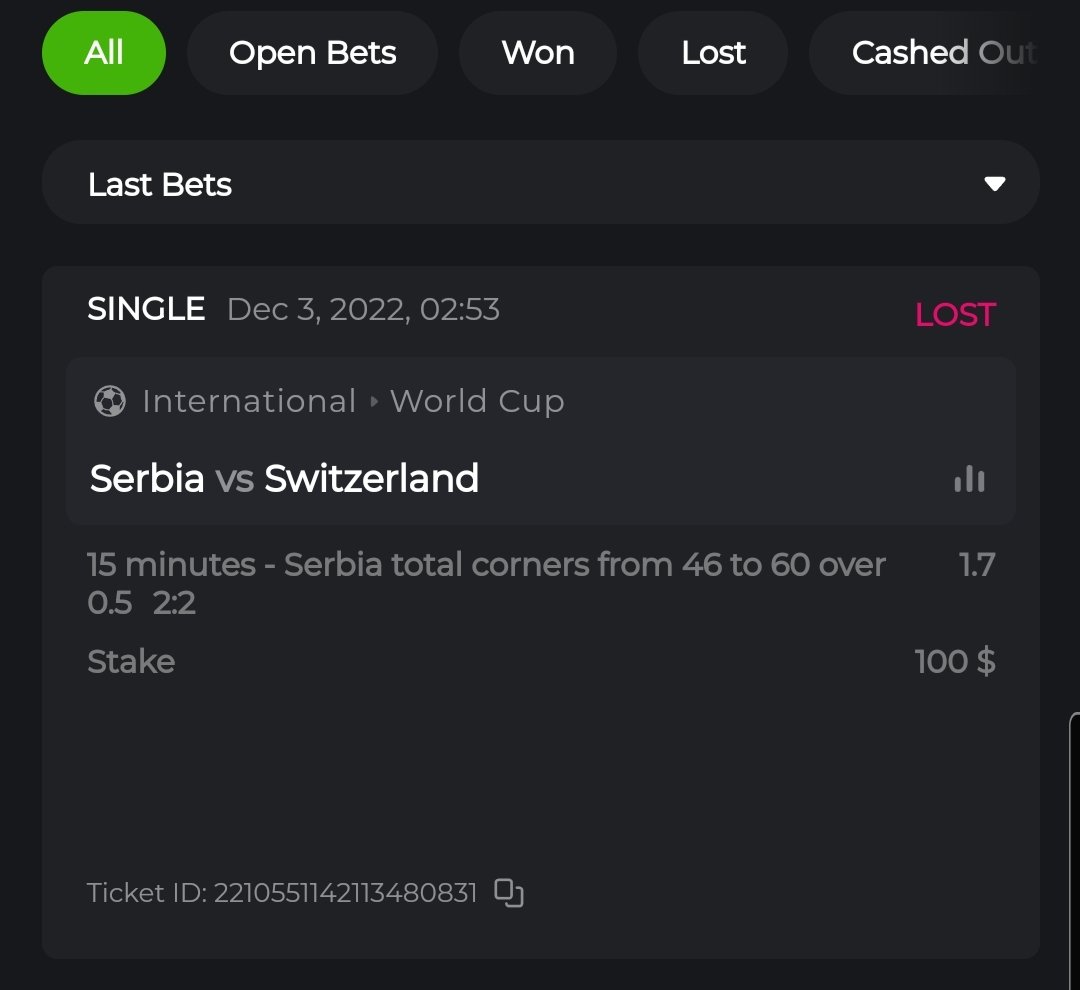Switch to the Open Bets tab
The width and height of the screenshot is (1080, 990).
point(312,53)
